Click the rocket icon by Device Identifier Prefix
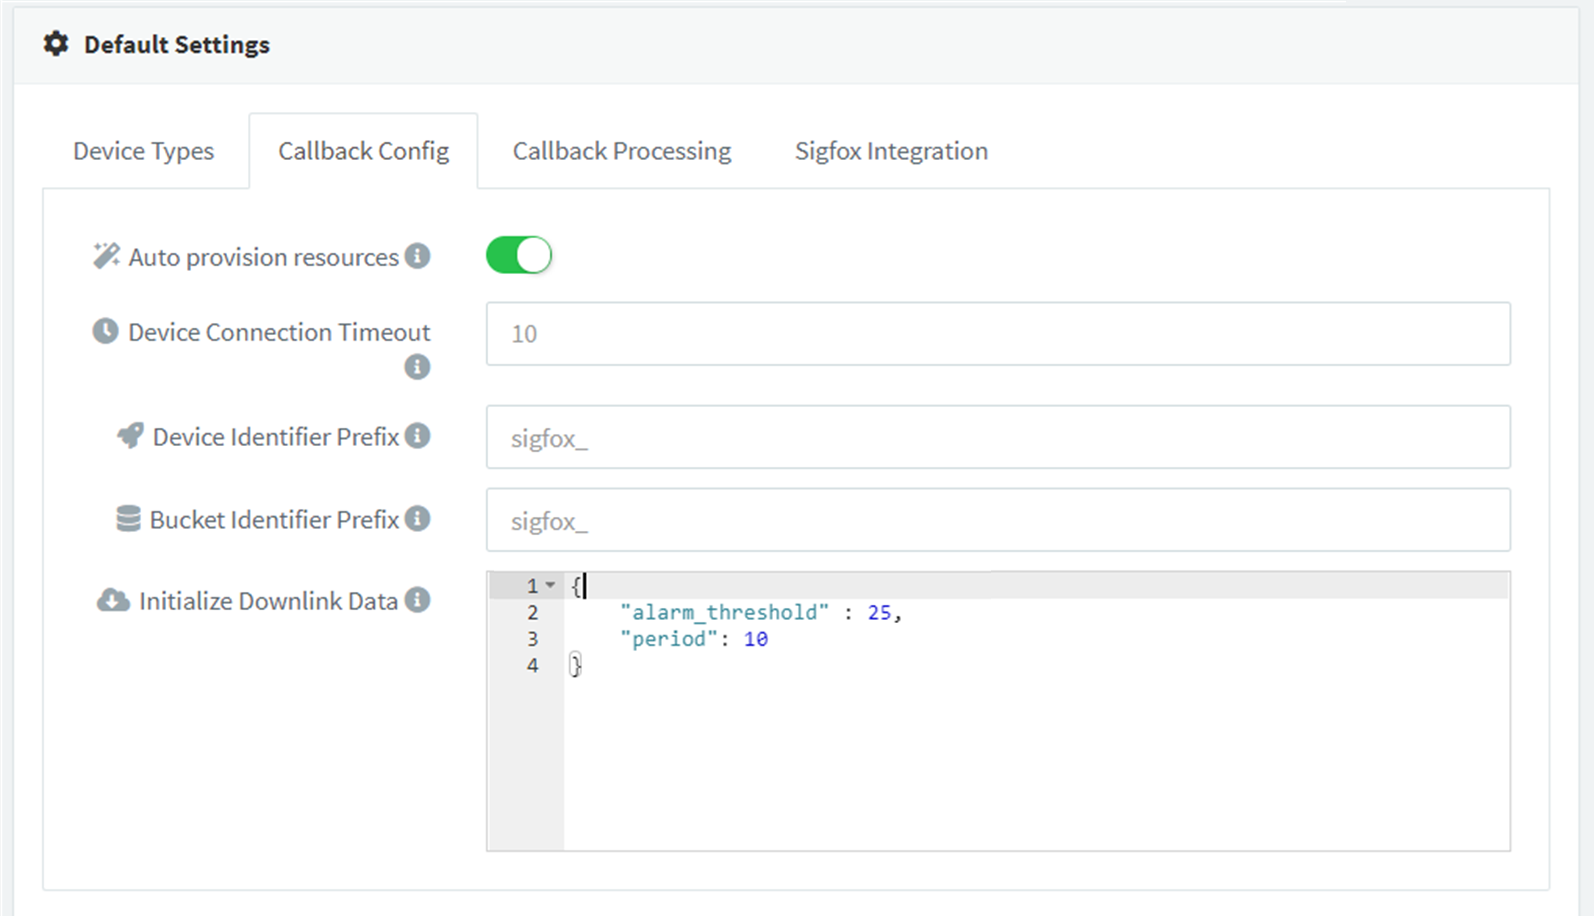The image size is (1594, 916). tap(130, 436)
